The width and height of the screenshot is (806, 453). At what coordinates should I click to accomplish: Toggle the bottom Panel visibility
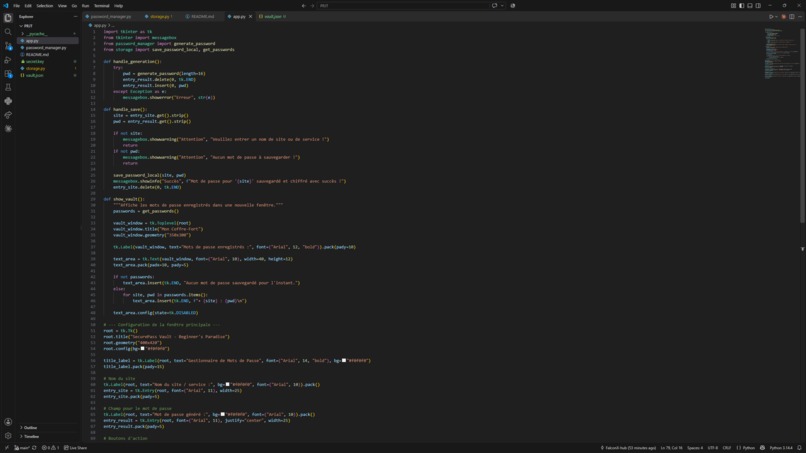point(750,6)
